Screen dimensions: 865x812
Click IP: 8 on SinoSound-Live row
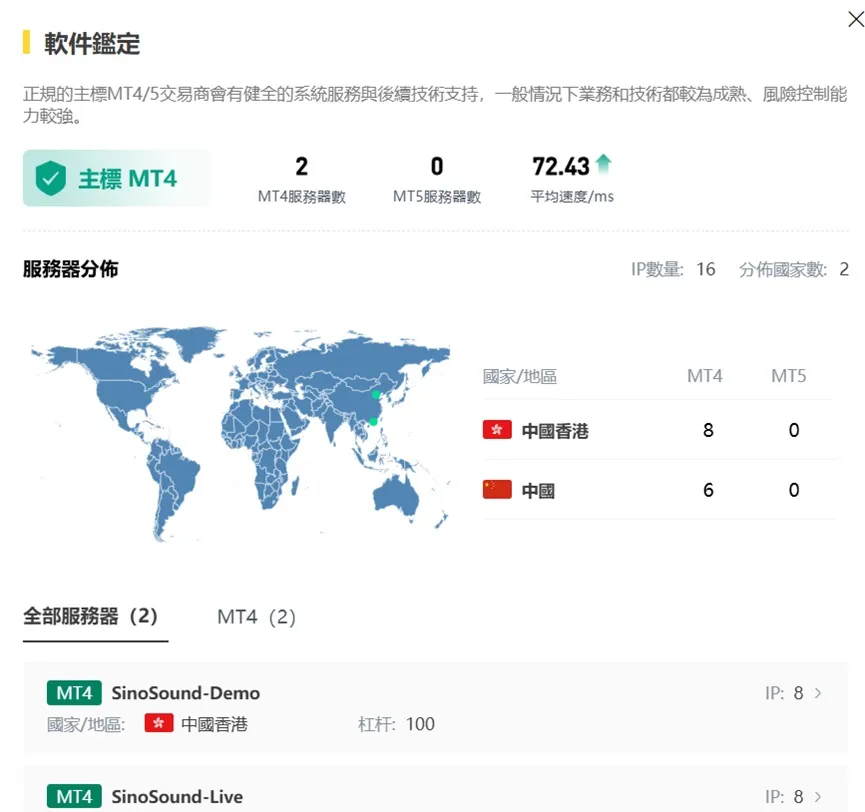[x=784, y=797]
